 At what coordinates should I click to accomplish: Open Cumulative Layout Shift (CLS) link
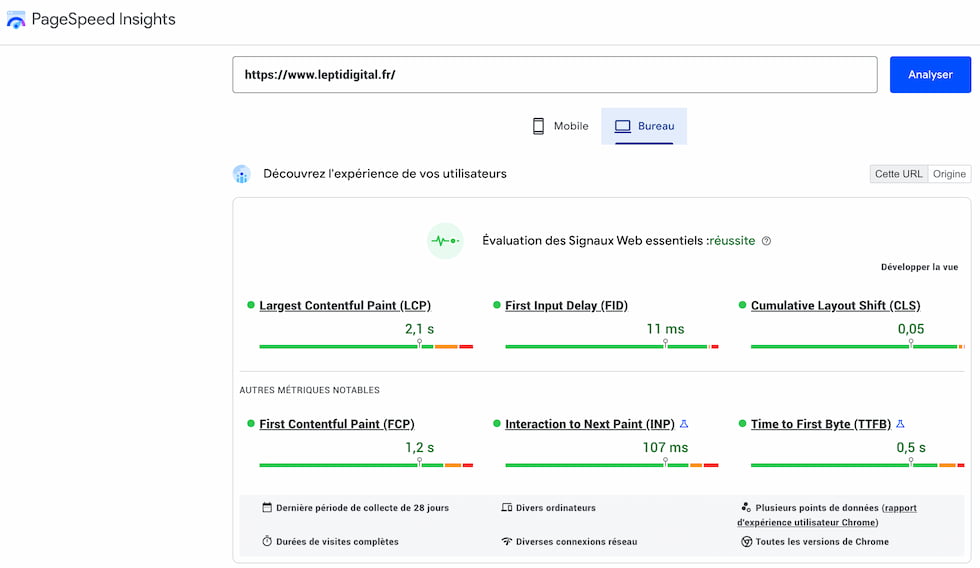tap(836, 306)
